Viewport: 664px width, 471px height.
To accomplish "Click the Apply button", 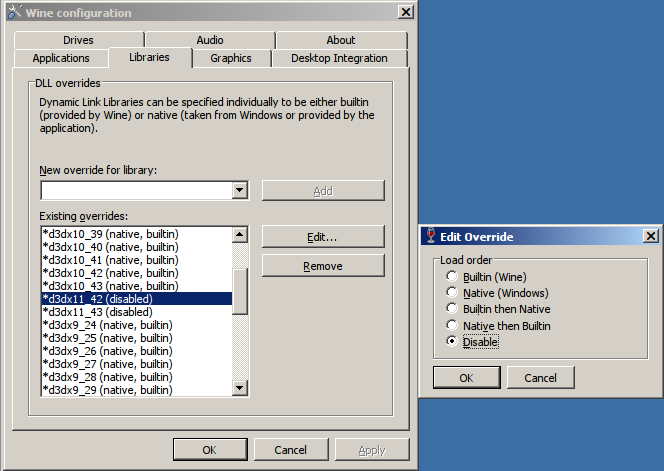I will 372,449.
